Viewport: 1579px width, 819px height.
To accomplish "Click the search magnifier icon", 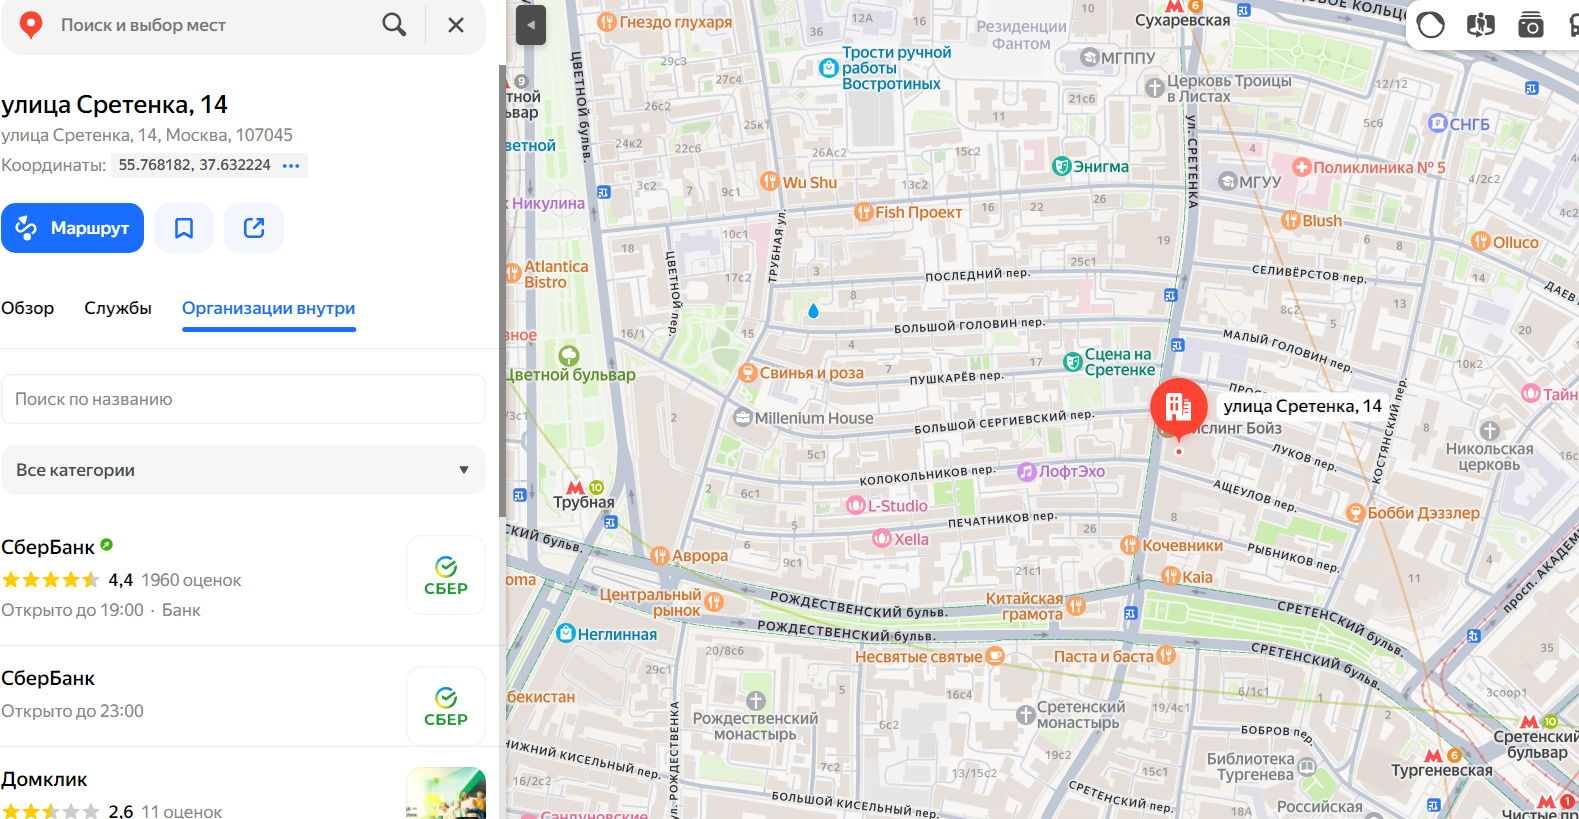I will coord(394,25).
